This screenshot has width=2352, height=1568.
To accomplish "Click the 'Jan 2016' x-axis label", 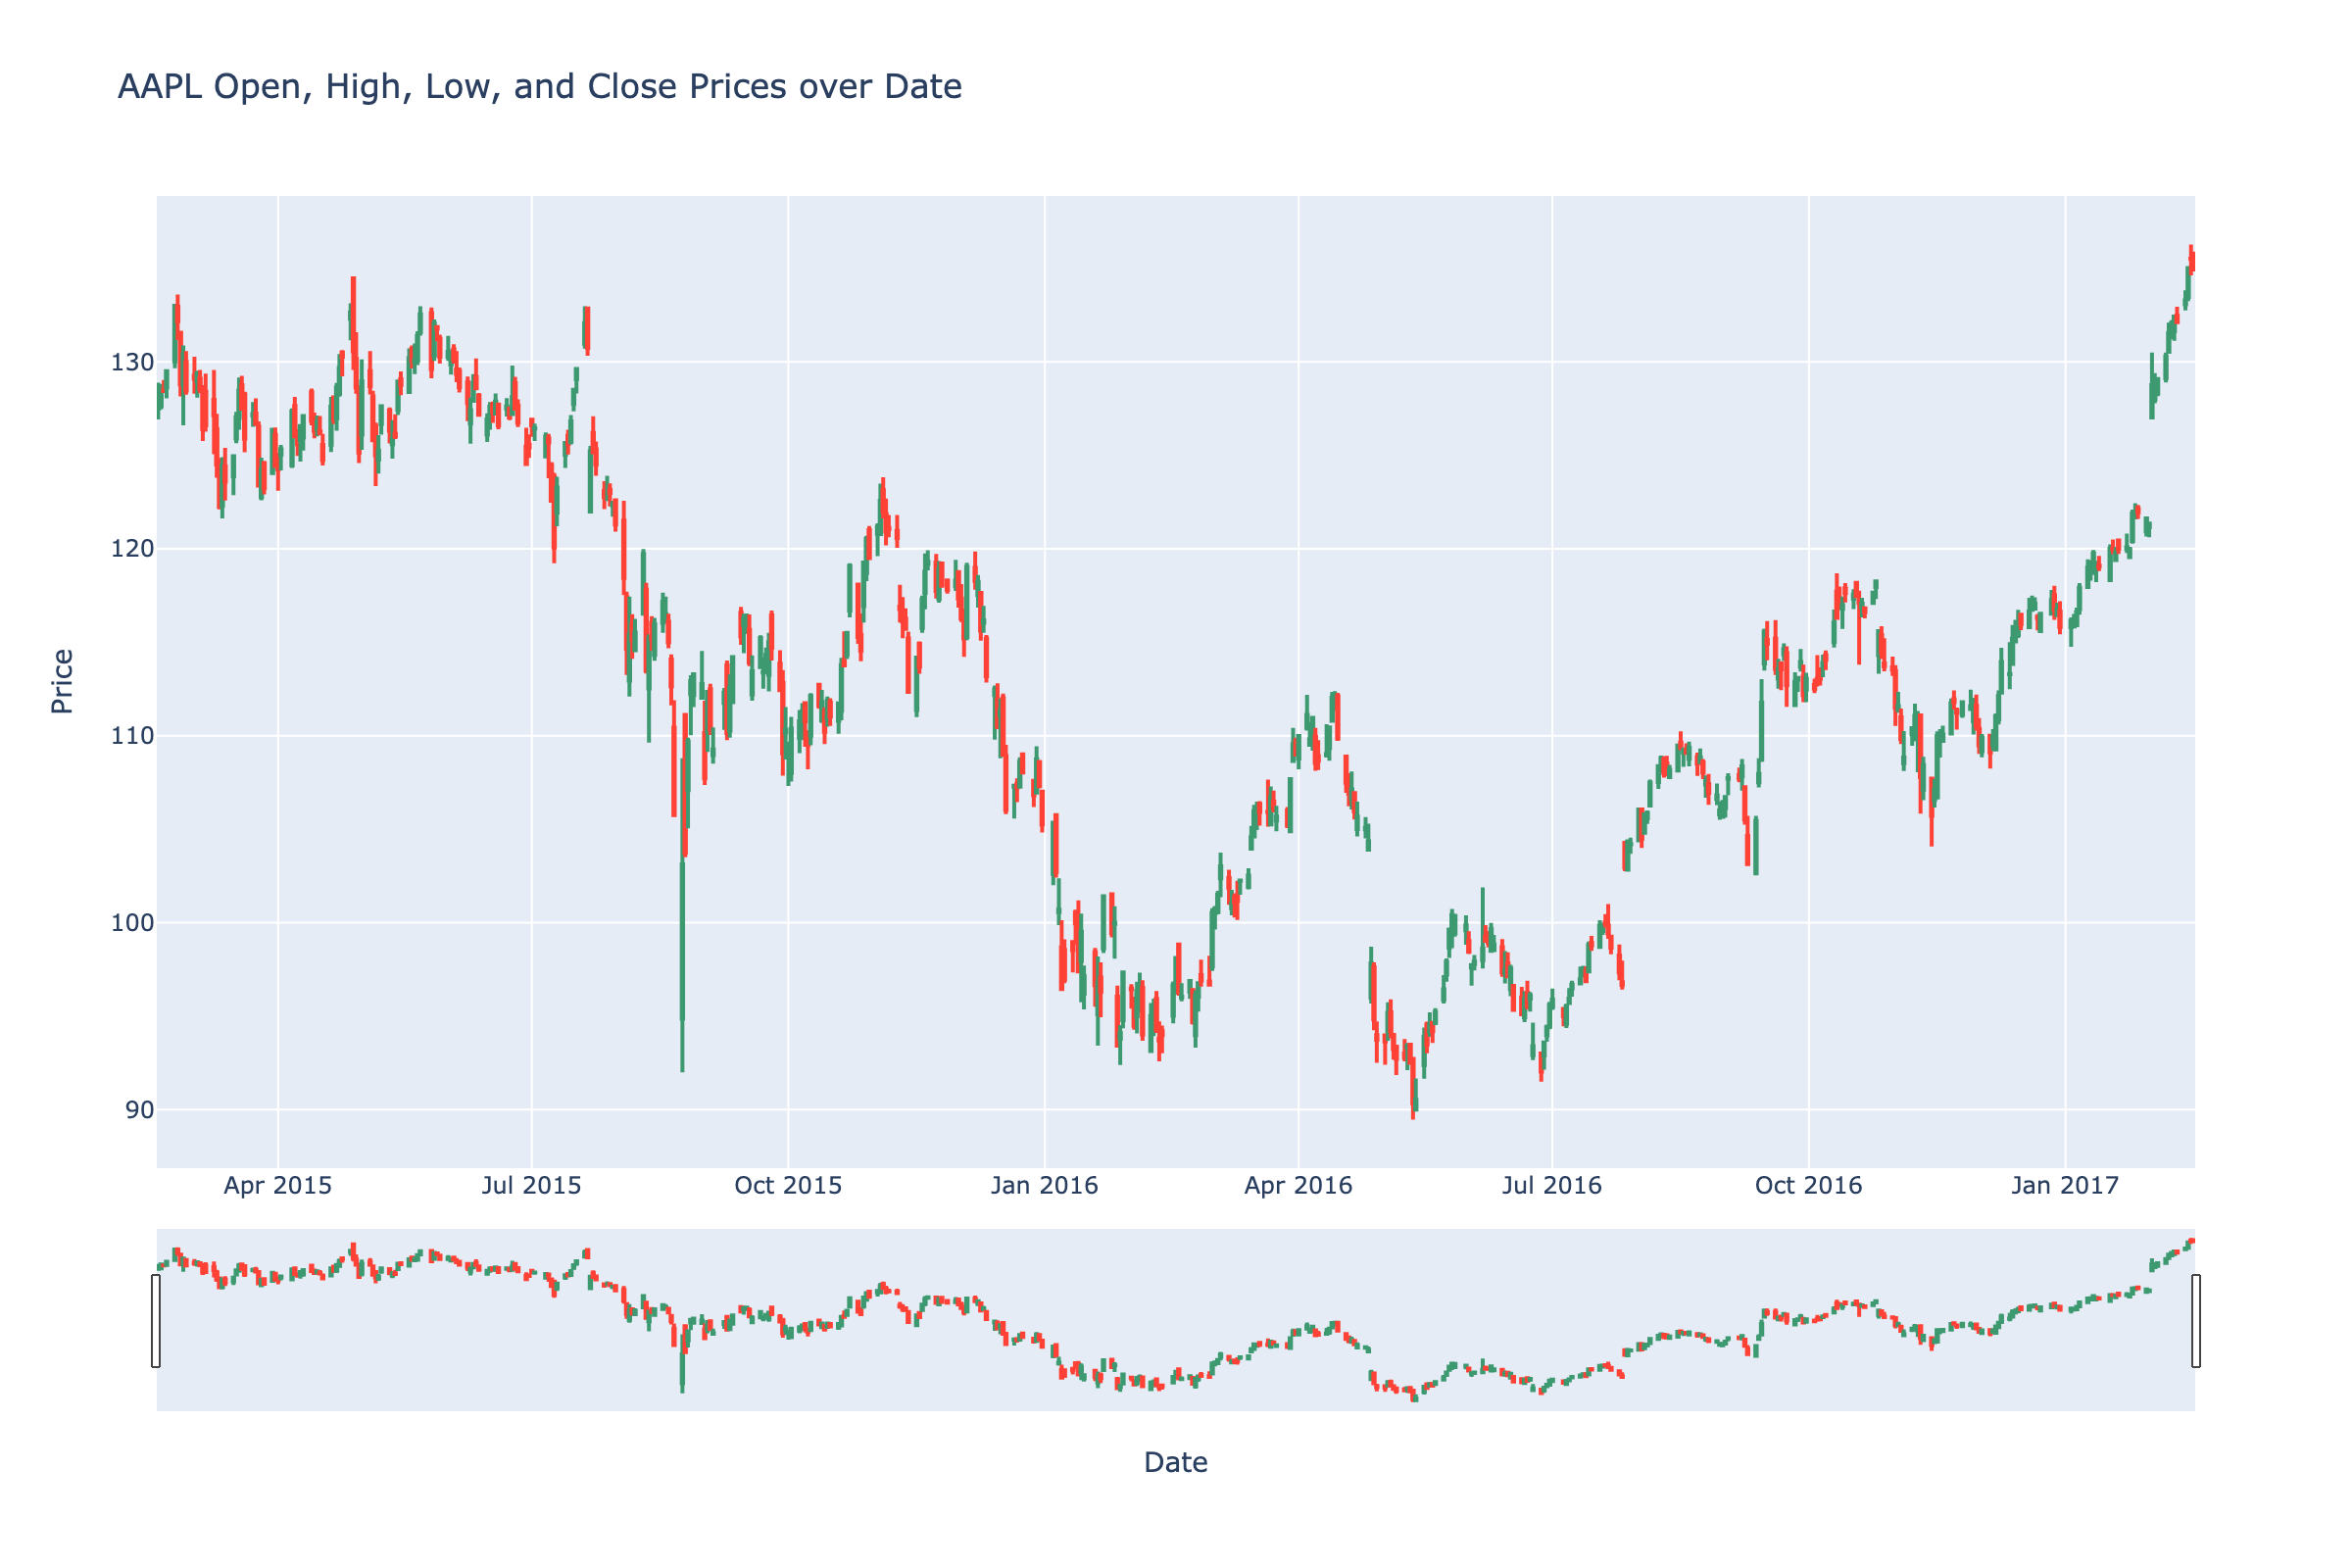I will 1045,1186.
